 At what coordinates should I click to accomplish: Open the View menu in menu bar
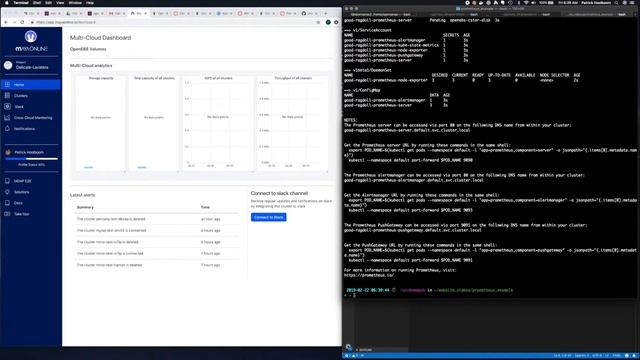tap(60, 2)
